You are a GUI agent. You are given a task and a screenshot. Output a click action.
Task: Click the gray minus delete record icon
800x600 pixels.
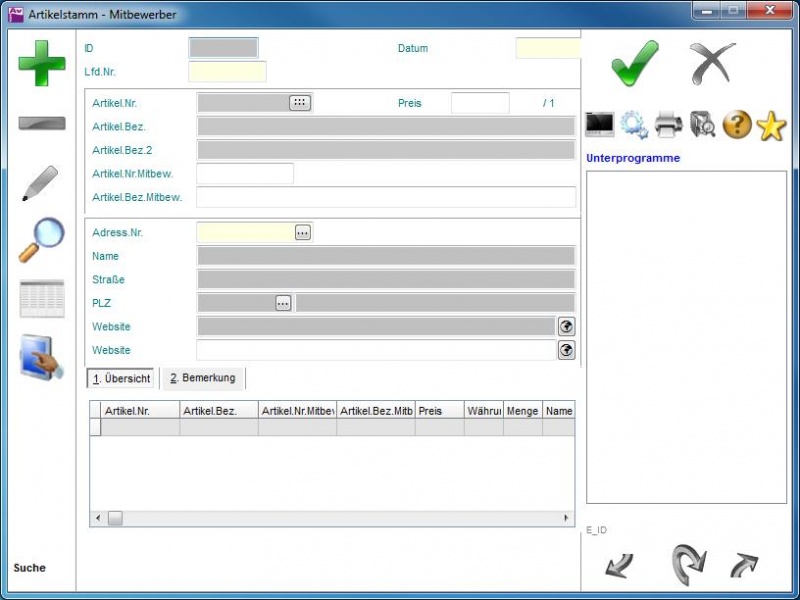[x=42, y=123]
